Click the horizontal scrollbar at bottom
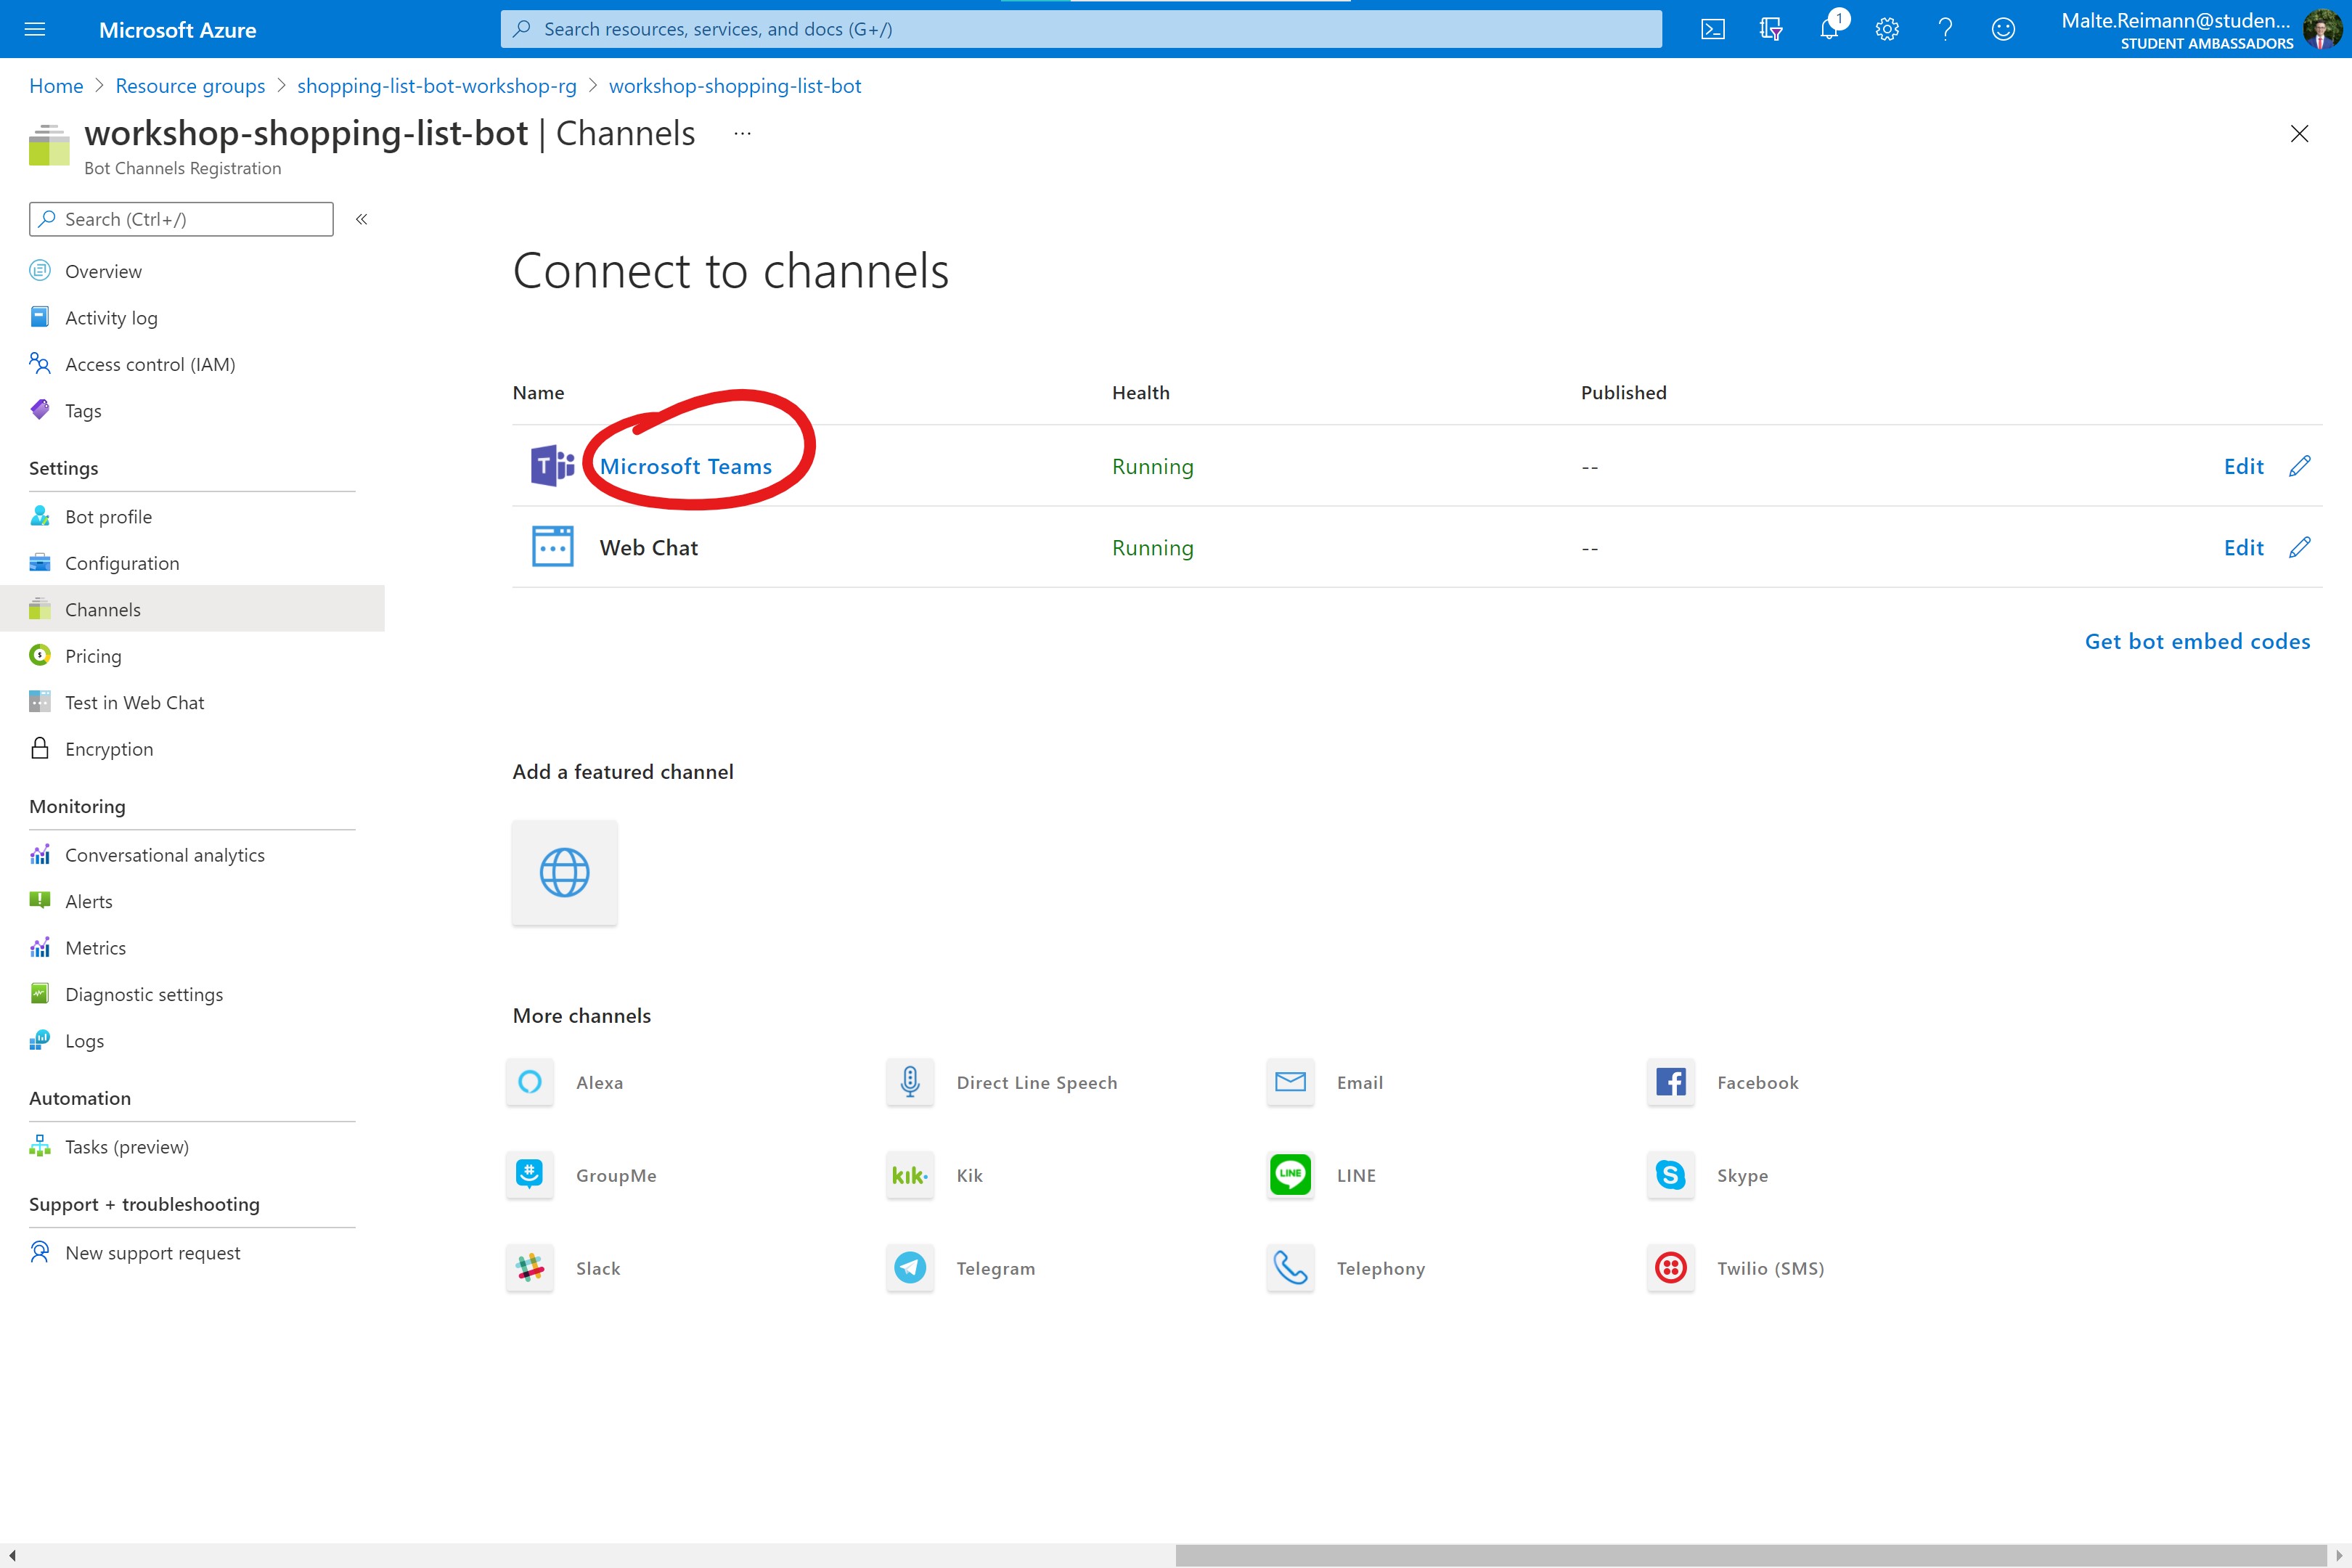Viewport: 2352px width, 1568px height. click(x=1750, y=1555)
